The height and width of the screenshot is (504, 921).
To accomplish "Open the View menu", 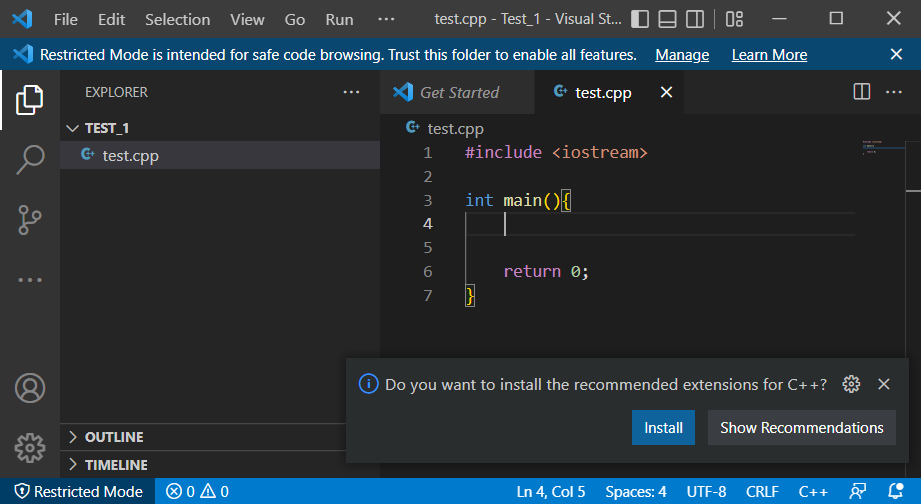I will 247,19.
